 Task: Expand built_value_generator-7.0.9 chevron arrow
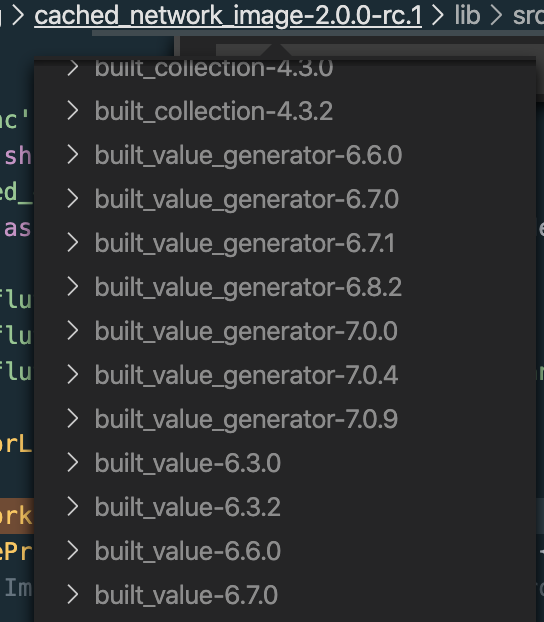(x=73, y=419)
